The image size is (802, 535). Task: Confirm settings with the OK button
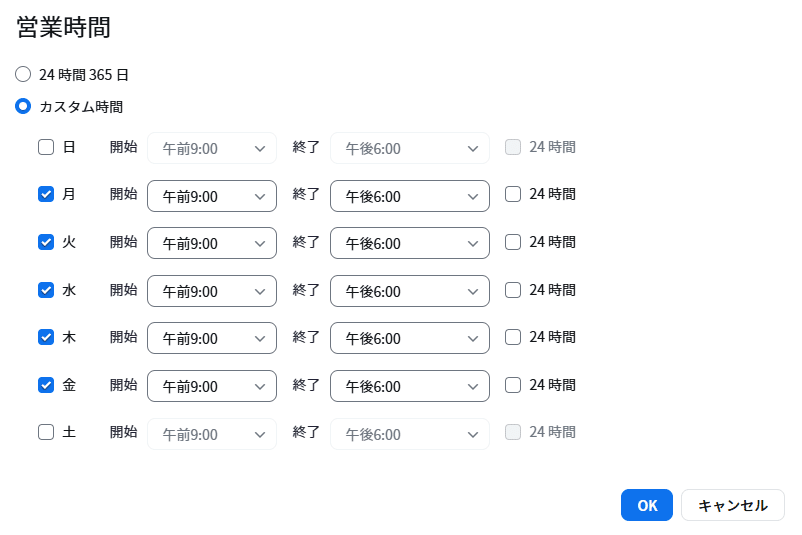click(x=647, y=505)
